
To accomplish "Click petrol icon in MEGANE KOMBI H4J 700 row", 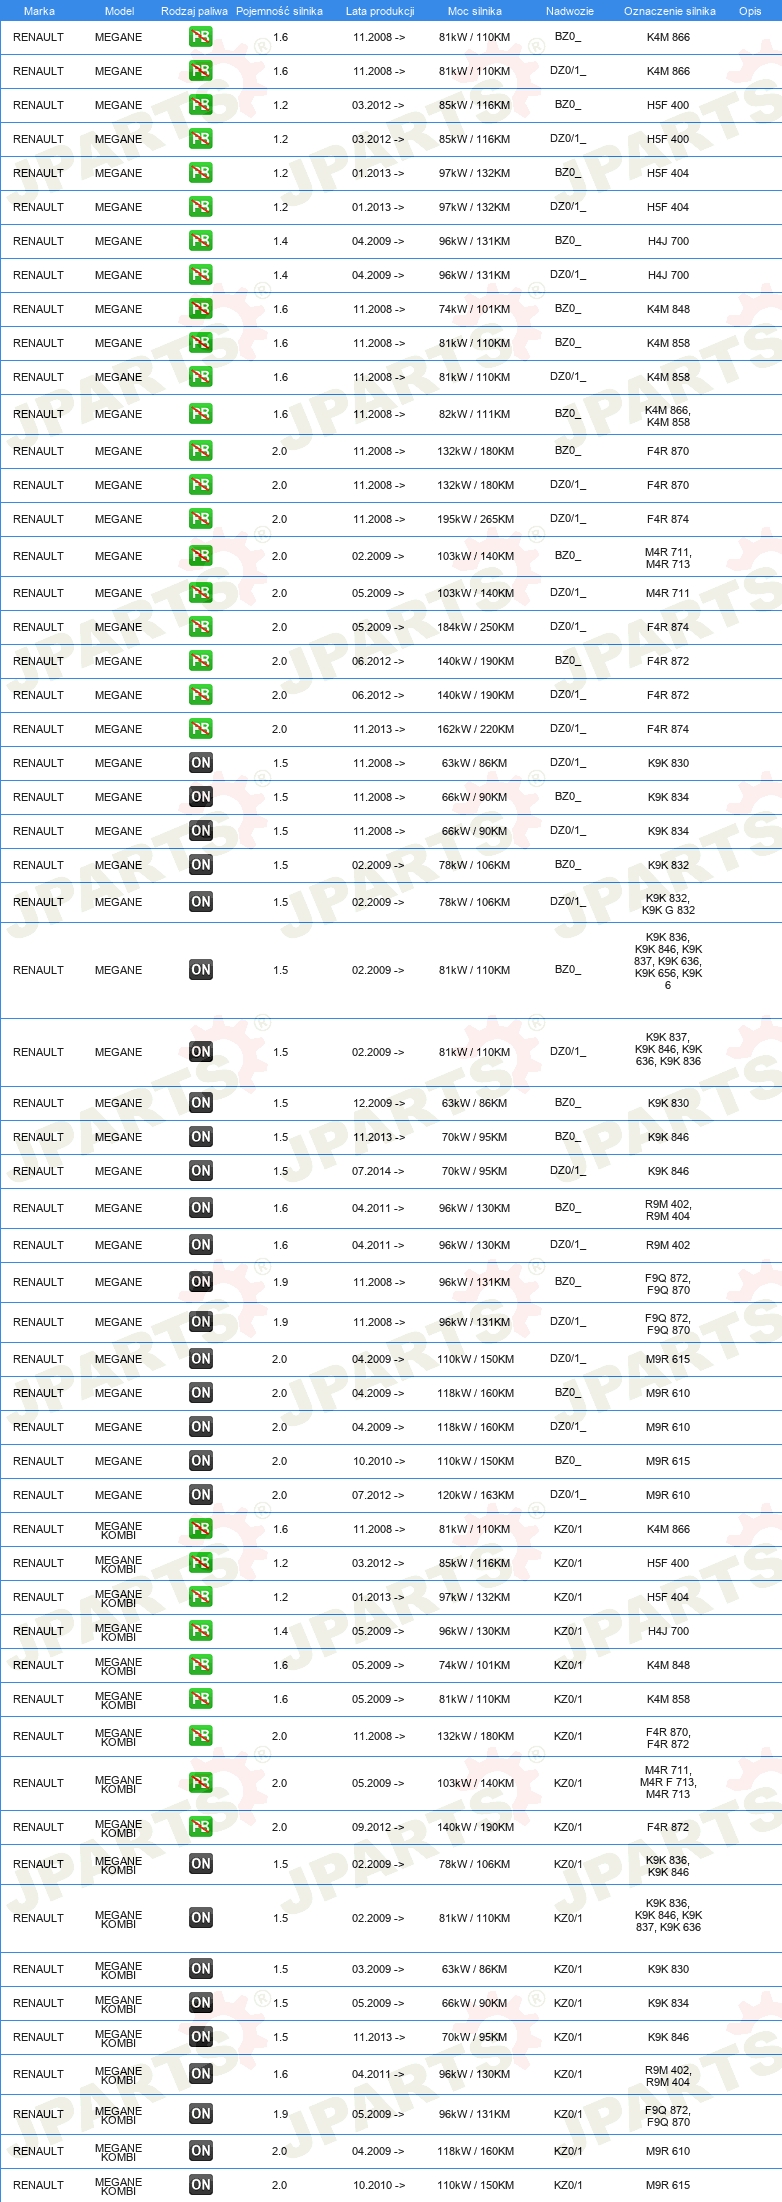I will tap(200, 1631).
